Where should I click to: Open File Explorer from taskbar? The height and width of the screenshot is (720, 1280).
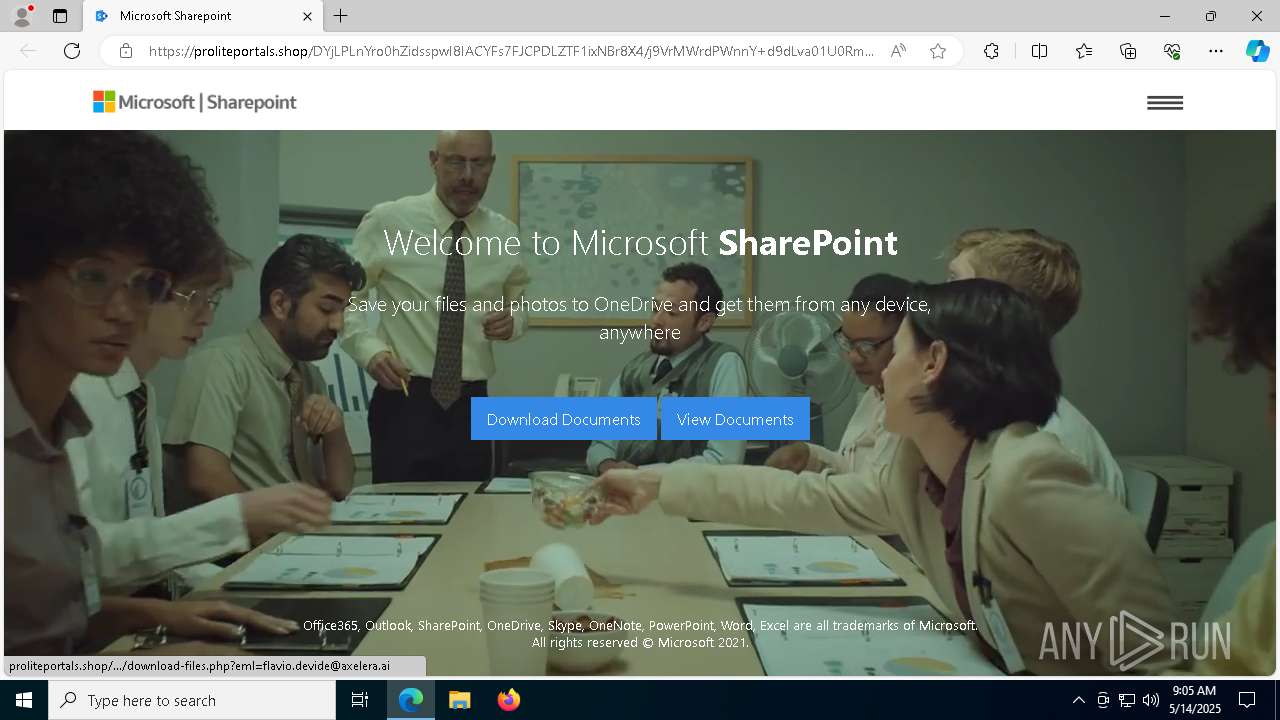(x=459, y=700)
